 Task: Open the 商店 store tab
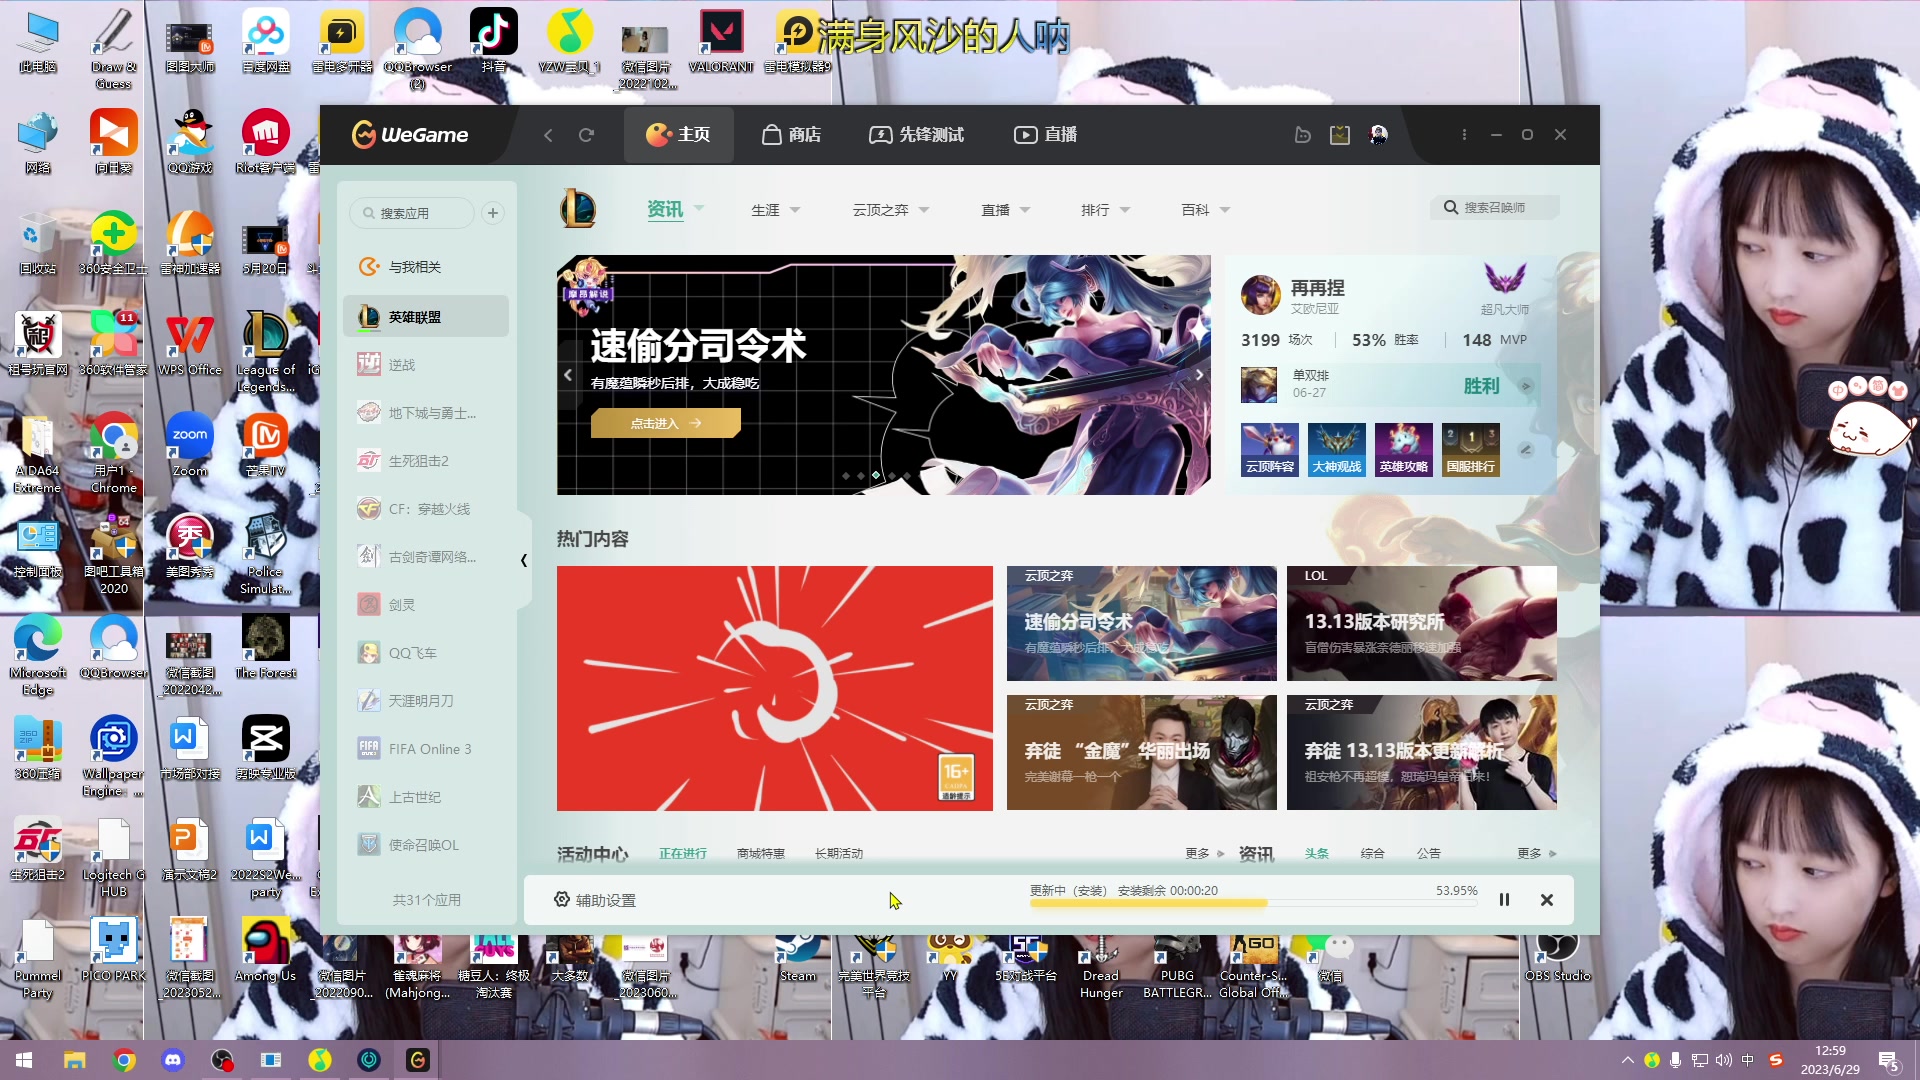[791, 135]
